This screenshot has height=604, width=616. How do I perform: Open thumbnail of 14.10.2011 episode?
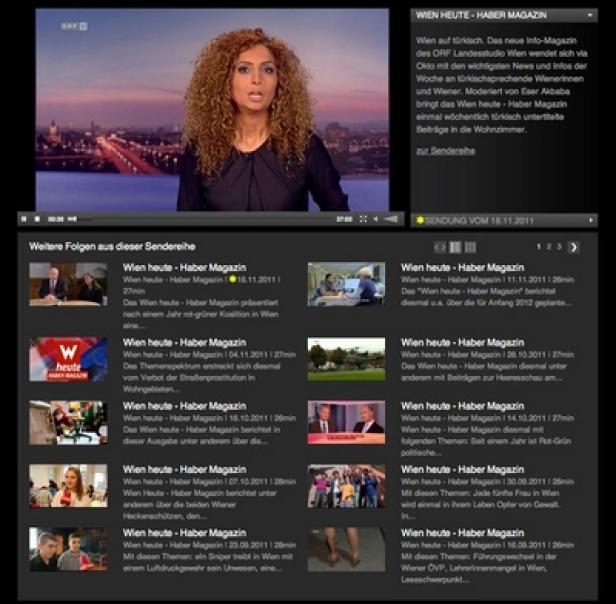point(346,422)
